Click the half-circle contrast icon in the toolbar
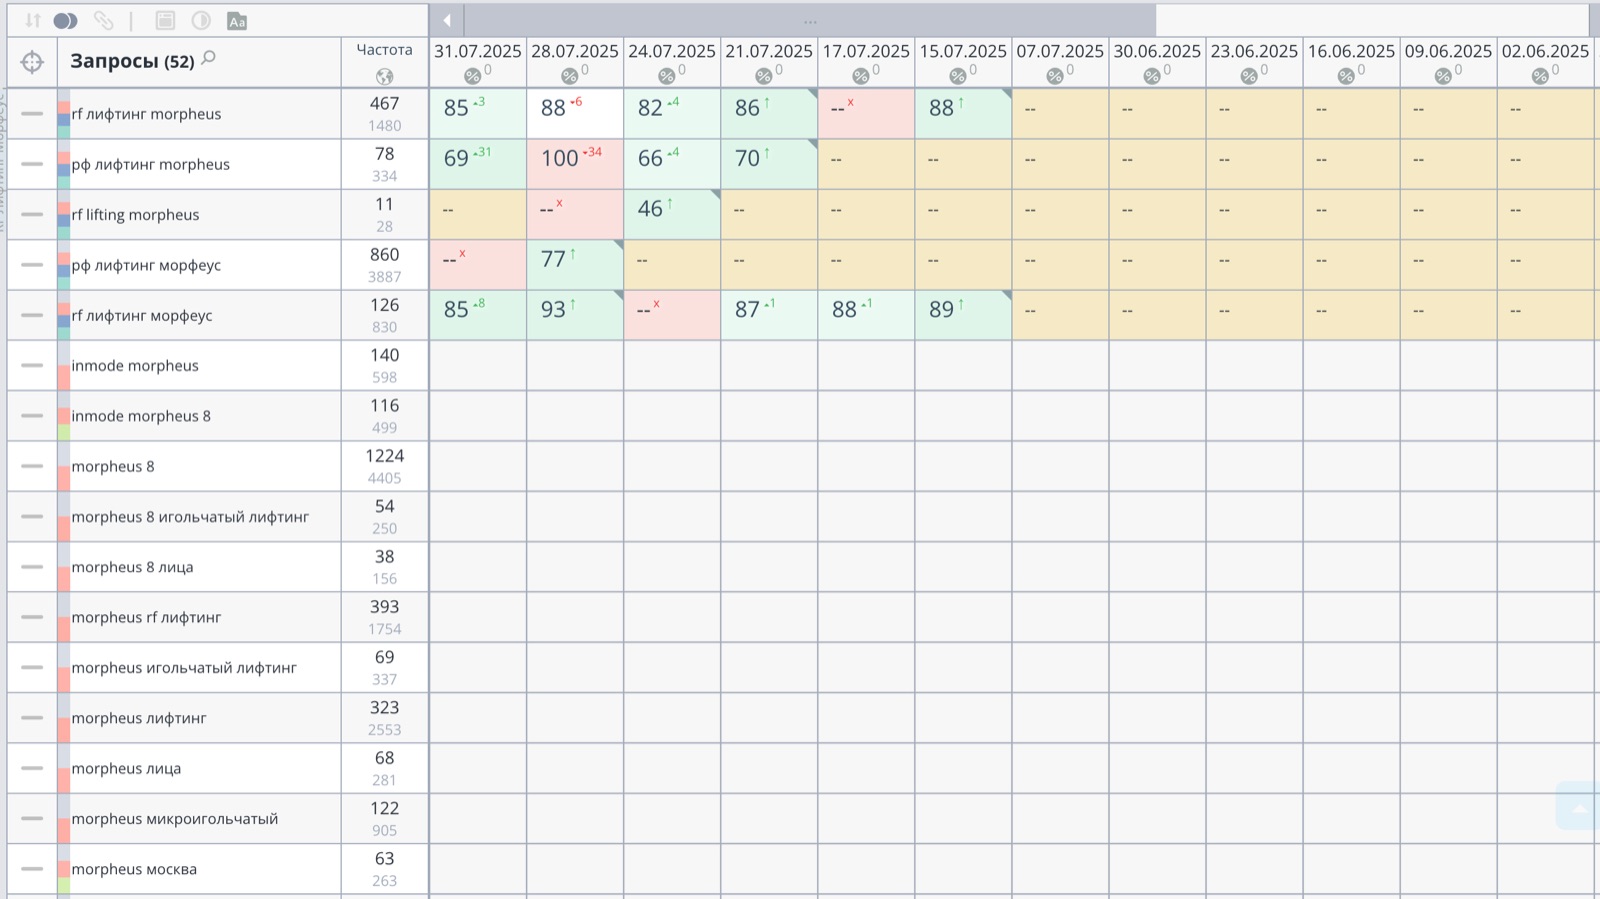This screenshot has height=899, width=1600. pyautogui.click(x=201, y=20)
